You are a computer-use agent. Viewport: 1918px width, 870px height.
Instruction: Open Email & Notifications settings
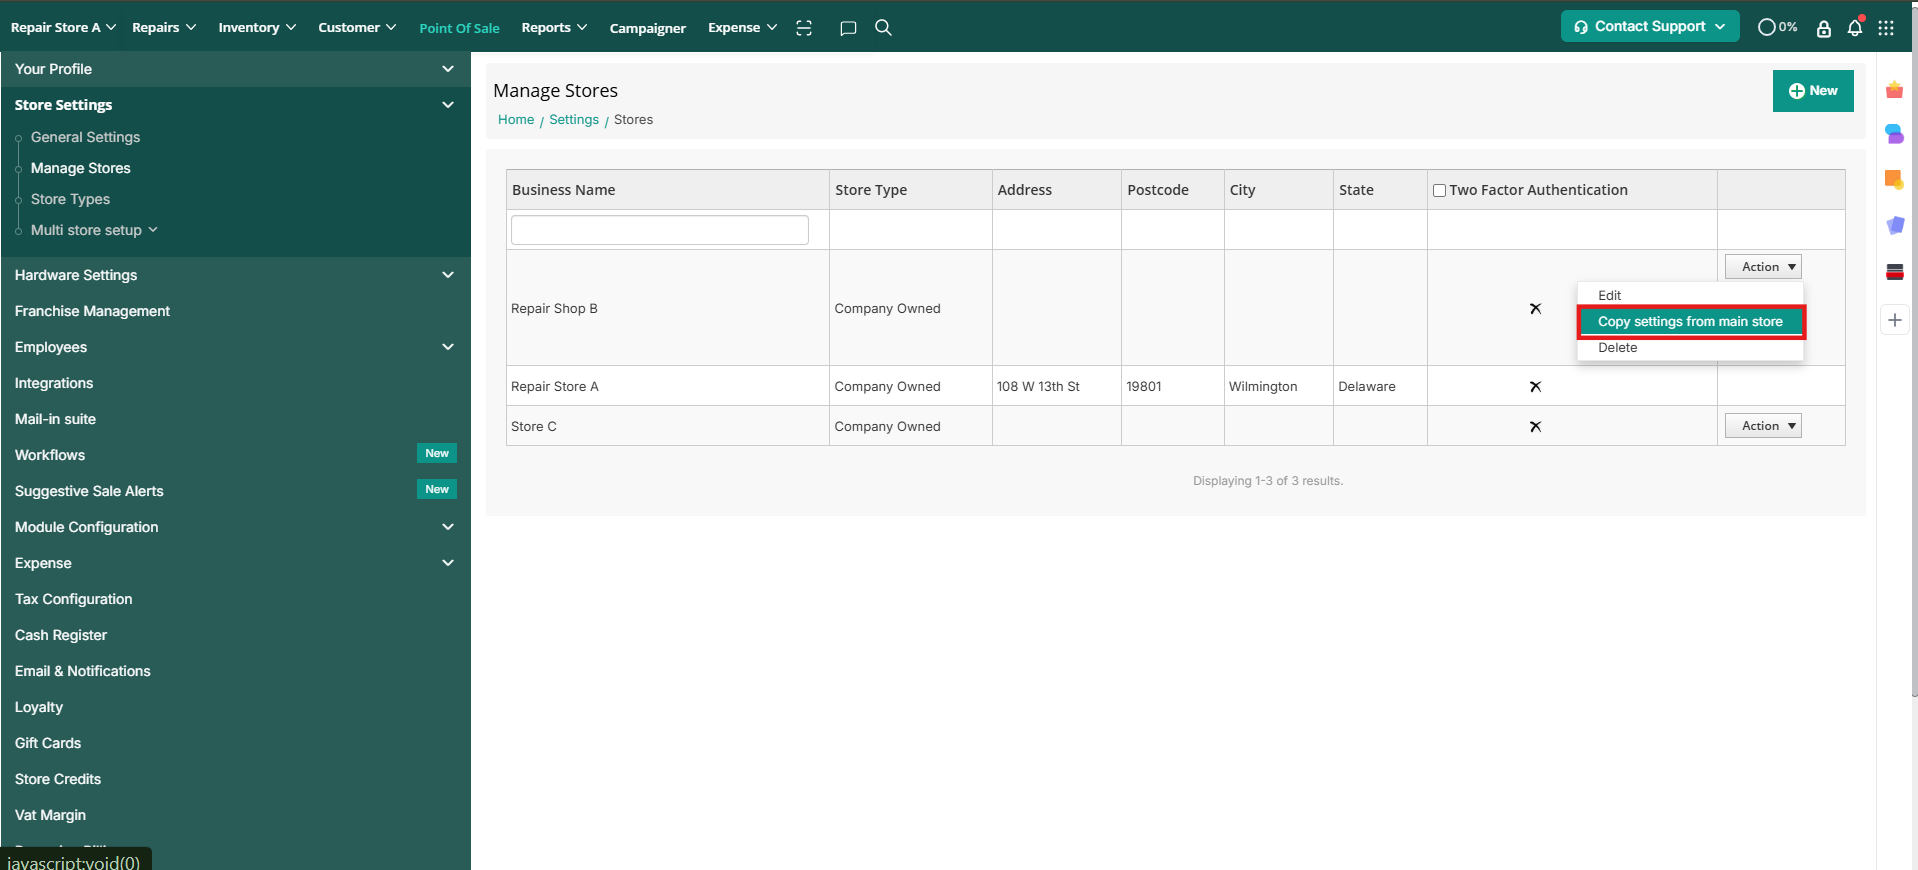[82, 671]
